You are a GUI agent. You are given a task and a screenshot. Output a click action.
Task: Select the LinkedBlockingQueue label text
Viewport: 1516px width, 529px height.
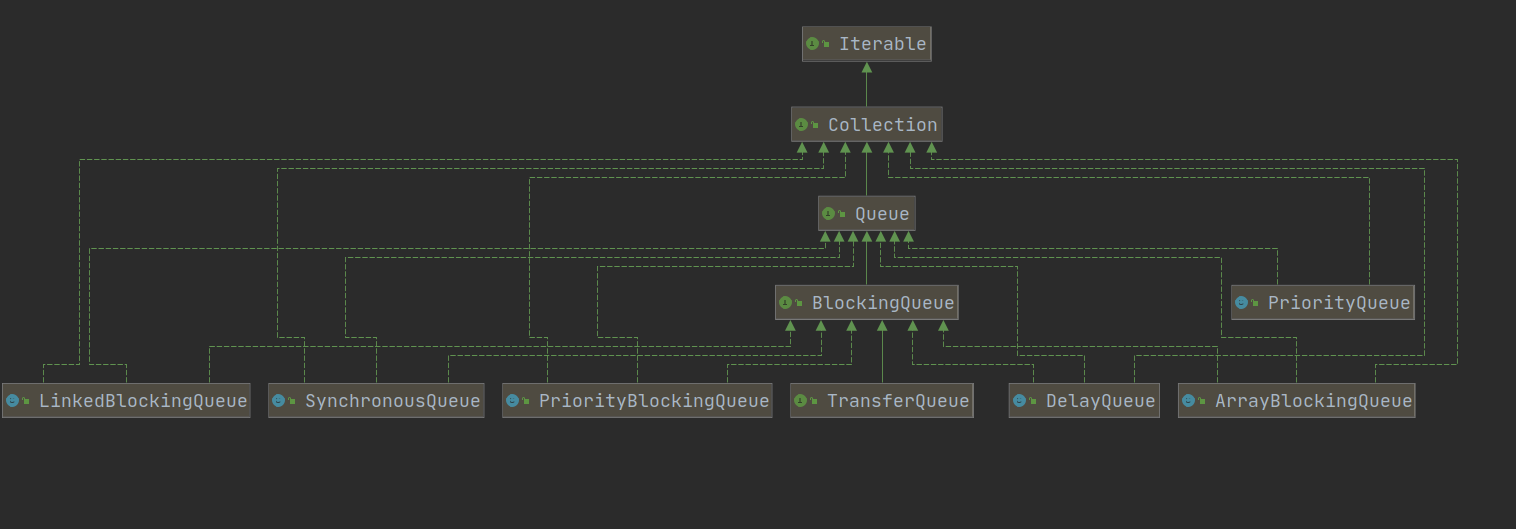(x=142, y=401)
